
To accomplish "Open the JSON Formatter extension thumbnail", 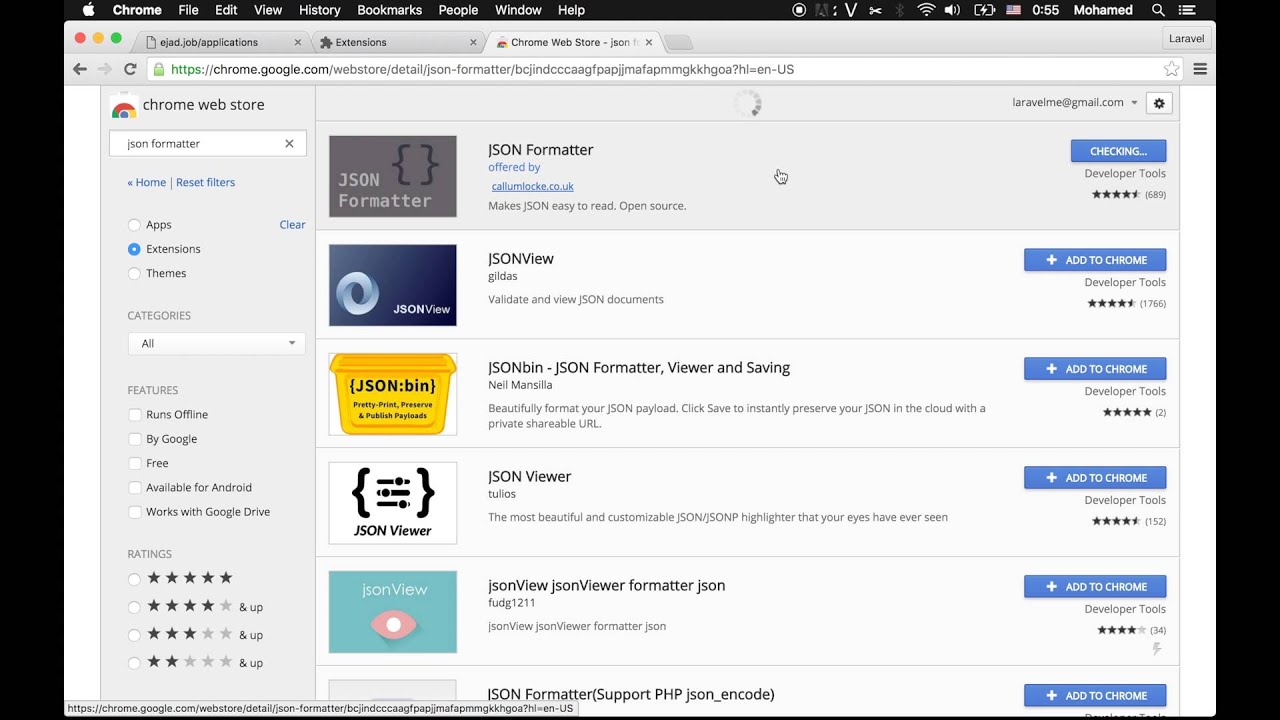I will click(x=393, y=177).
